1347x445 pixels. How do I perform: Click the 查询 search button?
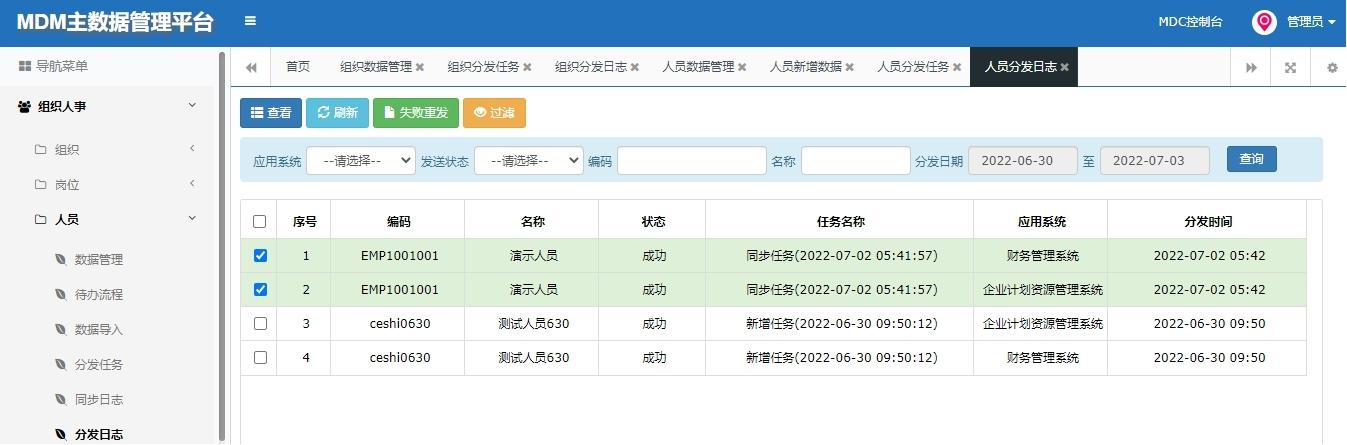pyautogui.click(x=1252, y=159)
